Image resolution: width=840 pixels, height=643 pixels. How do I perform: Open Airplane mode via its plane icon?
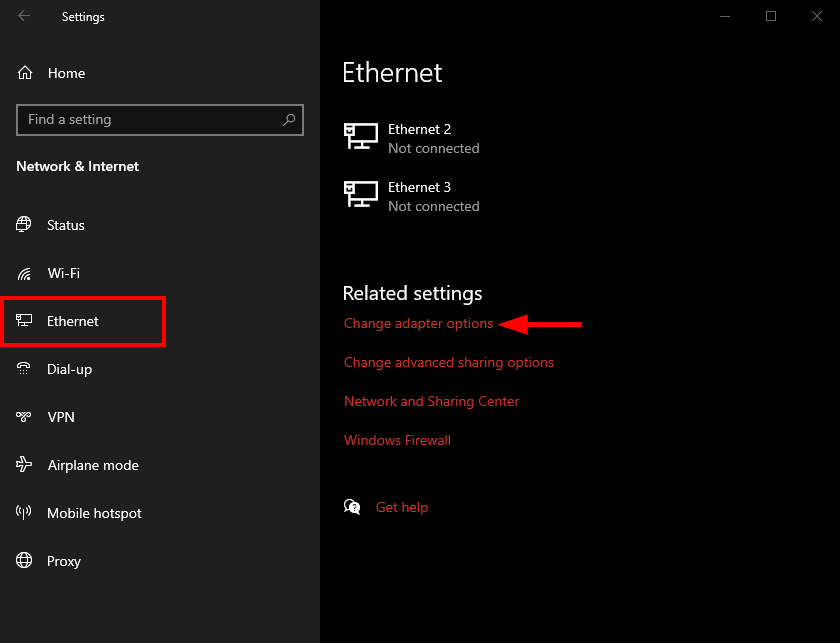tap(25, 465)
